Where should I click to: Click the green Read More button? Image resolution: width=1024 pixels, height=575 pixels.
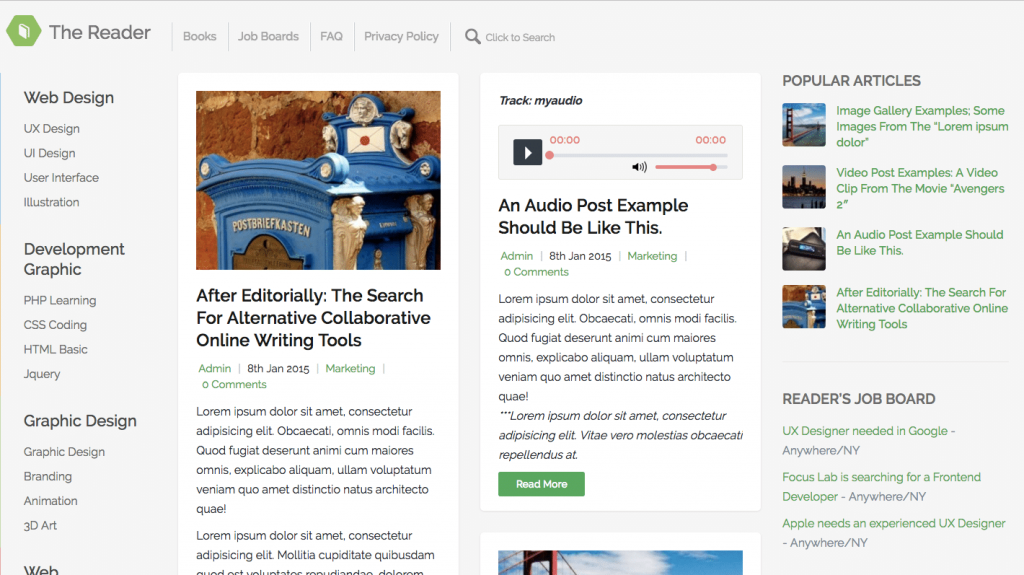click(541, 484)
